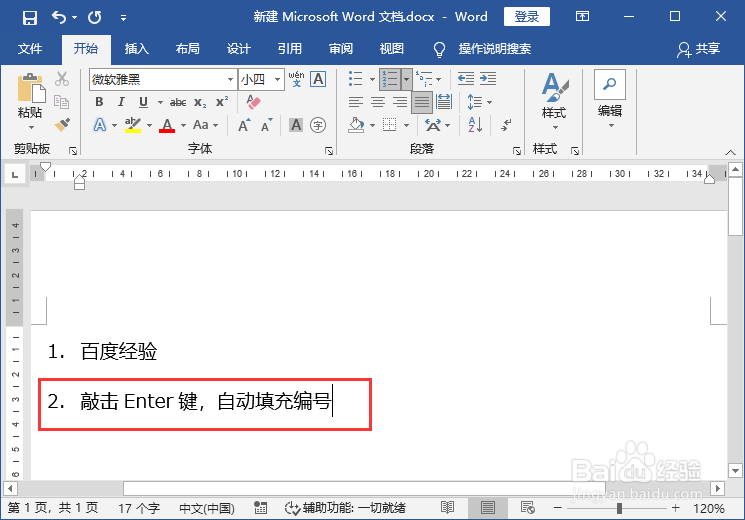Open the font name dropdown 微软雅黑
The image size is (745, 520).
point(230,79)
